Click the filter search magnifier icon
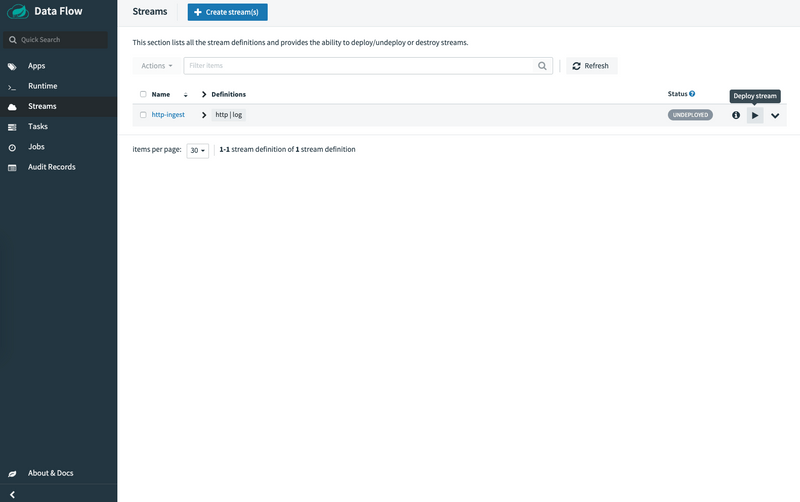 [x=542, y=66]
